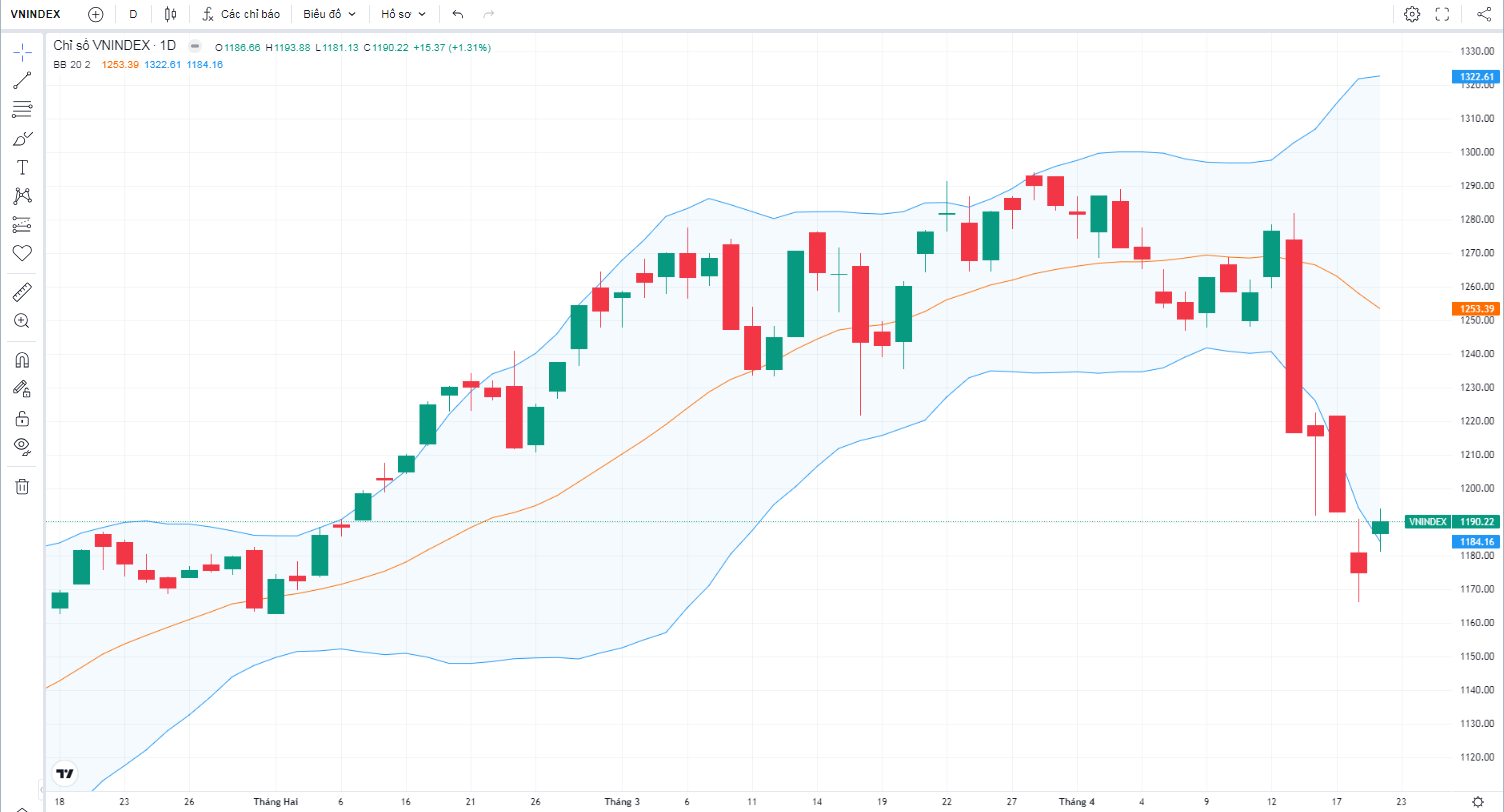This screenshot has width=1504, height=812.
Task: Open the scale settings gear at bottom right
Action: point(1478,802)
